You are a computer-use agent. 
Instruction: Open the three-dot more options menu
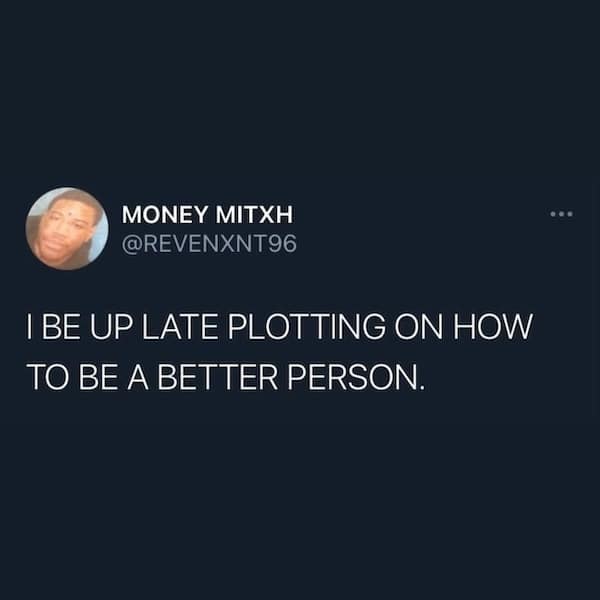point(561,214)
